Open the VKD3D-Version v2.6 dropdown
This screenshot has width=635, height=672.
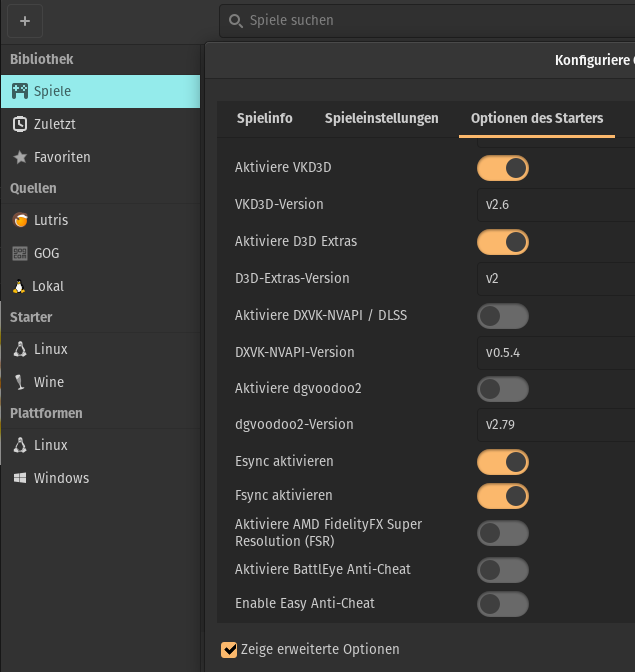(x=555, y=204)
